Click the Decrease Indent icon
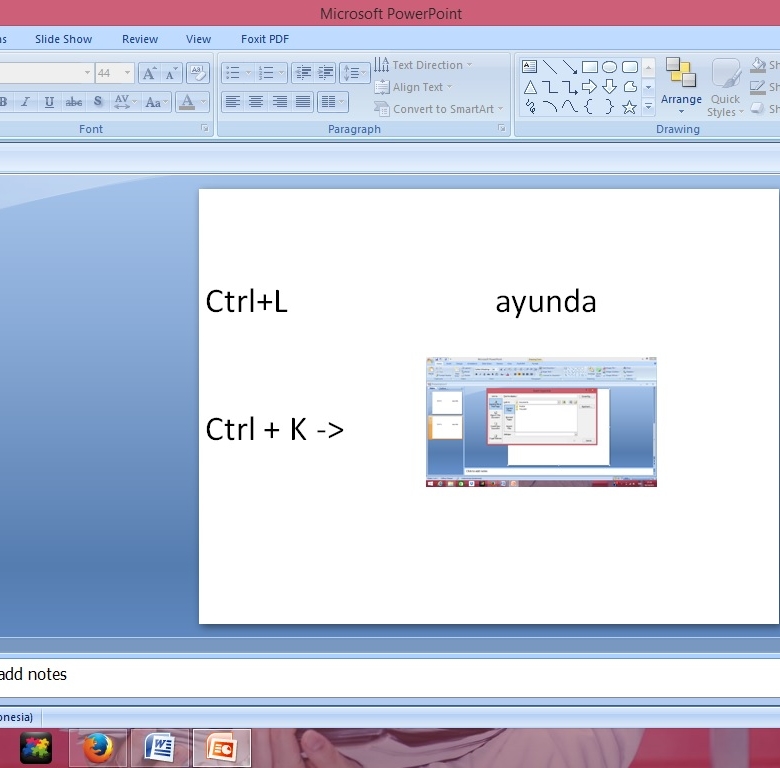780x768 pixels. 303,73
